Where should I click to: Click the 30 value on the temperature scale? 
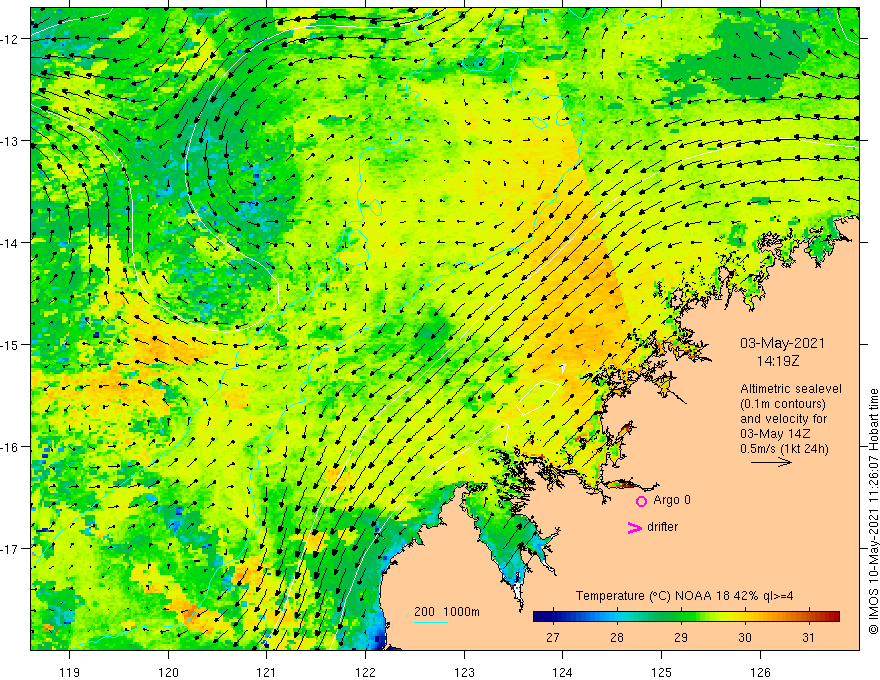coord(745,638)
